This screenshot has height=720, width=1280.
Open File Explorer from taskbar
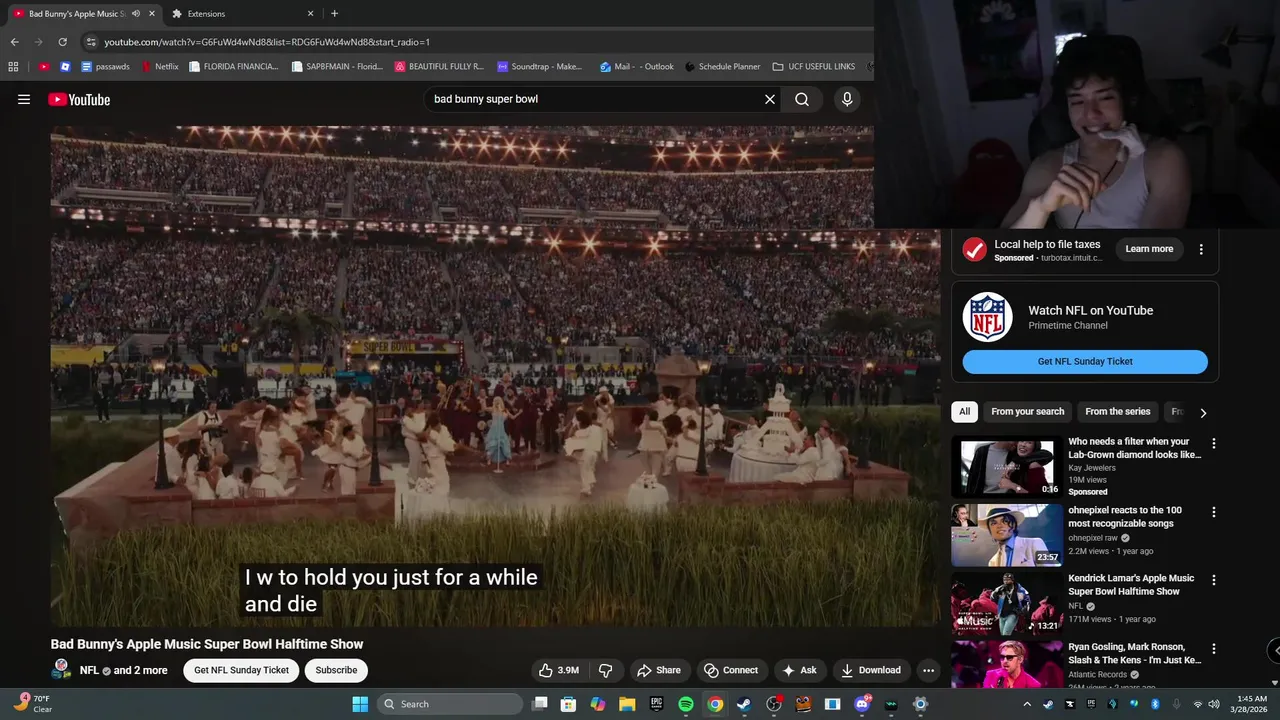[627, 704]
